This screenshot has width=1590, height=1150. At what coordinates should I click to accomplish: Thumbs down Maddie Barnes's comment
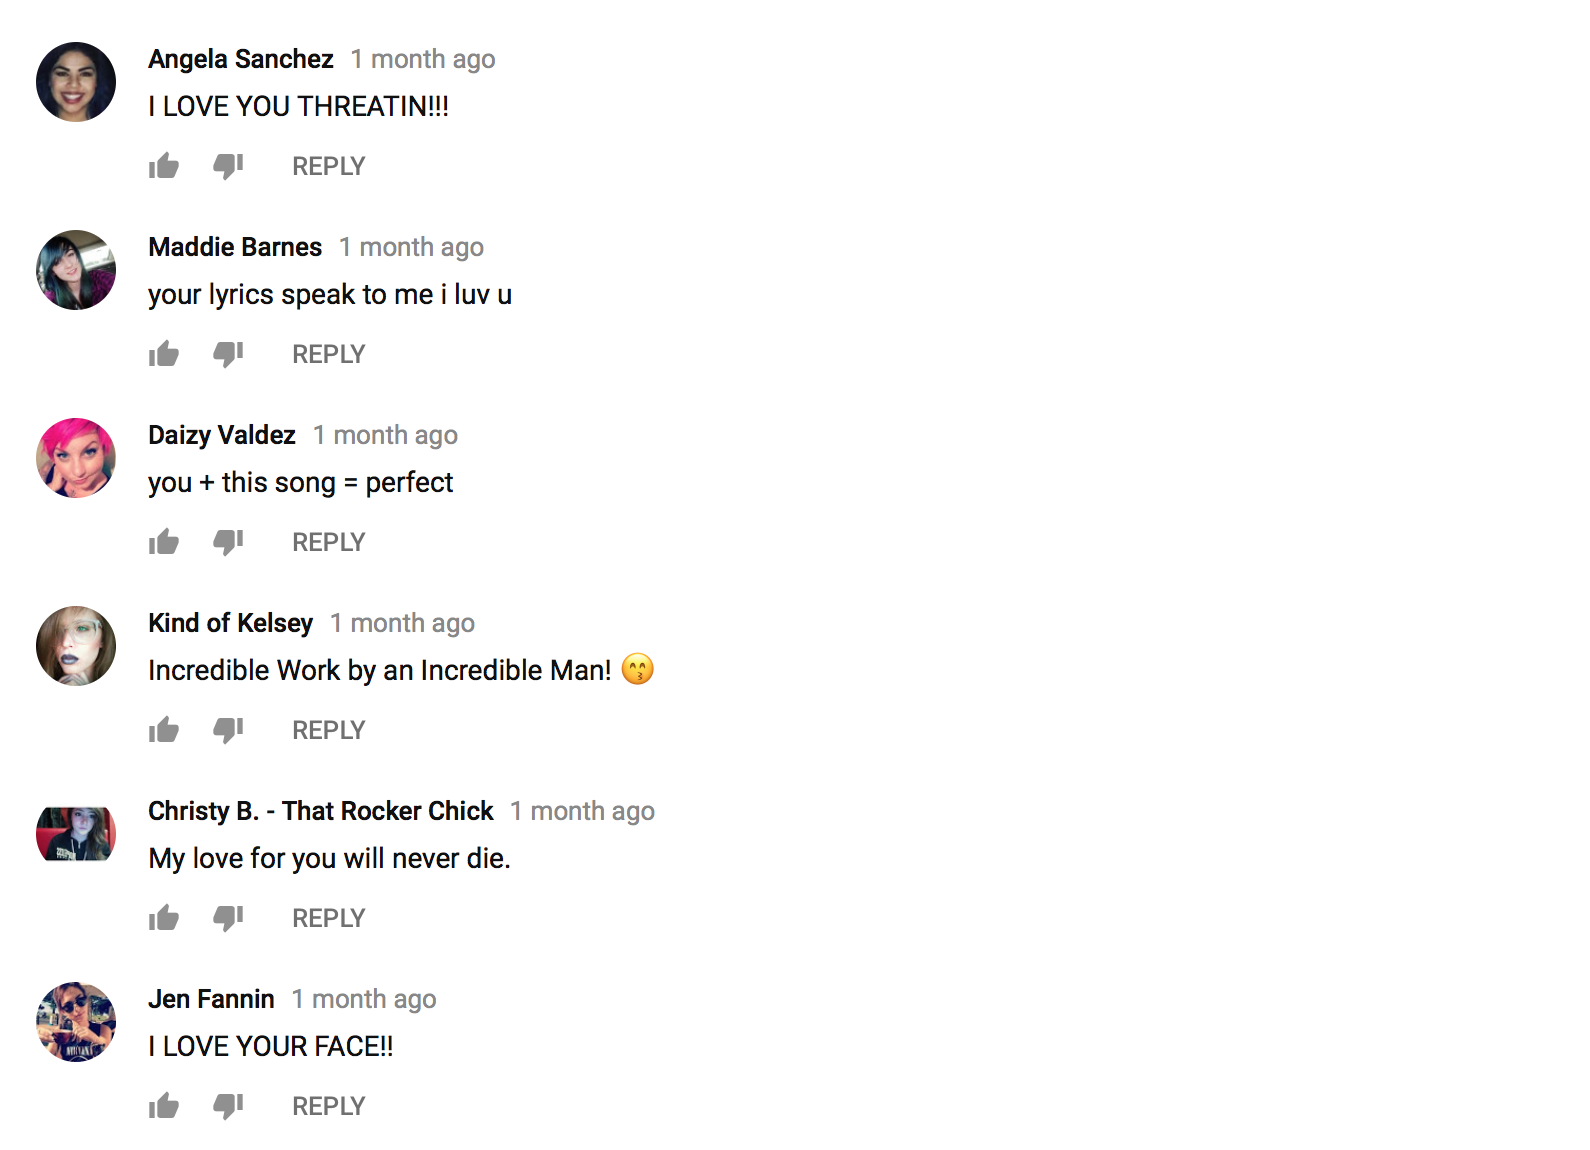[x=228, y=354]
